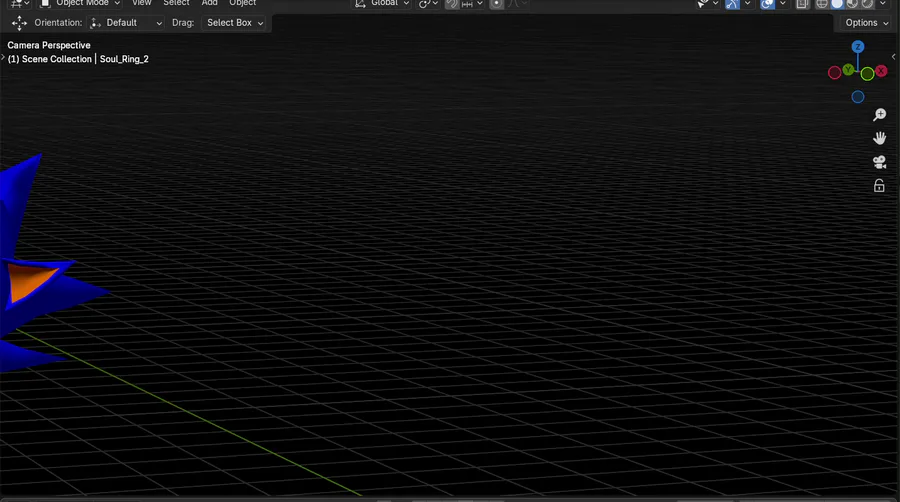Image resolution: width=900 pixels, height=502 pixels.
Task: Open the Add menu
Action: 210,3
